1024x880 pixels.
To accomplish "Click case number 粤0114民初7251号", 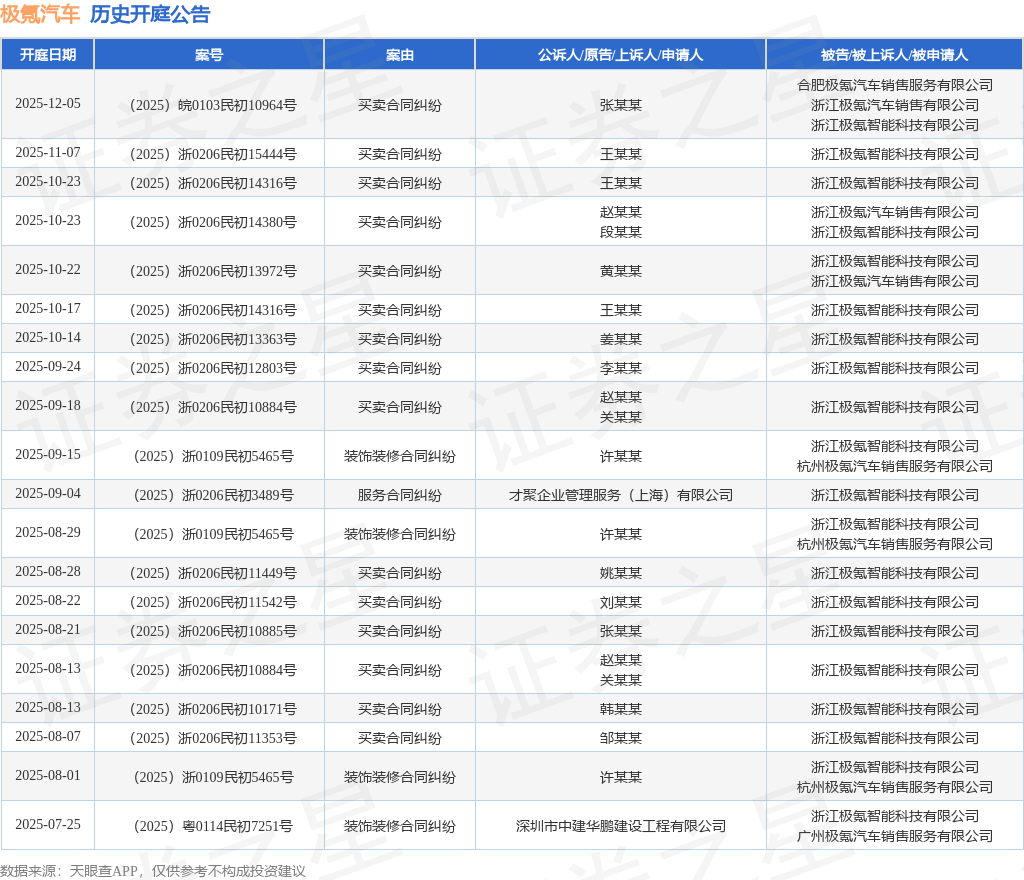I will coord(209,826).
